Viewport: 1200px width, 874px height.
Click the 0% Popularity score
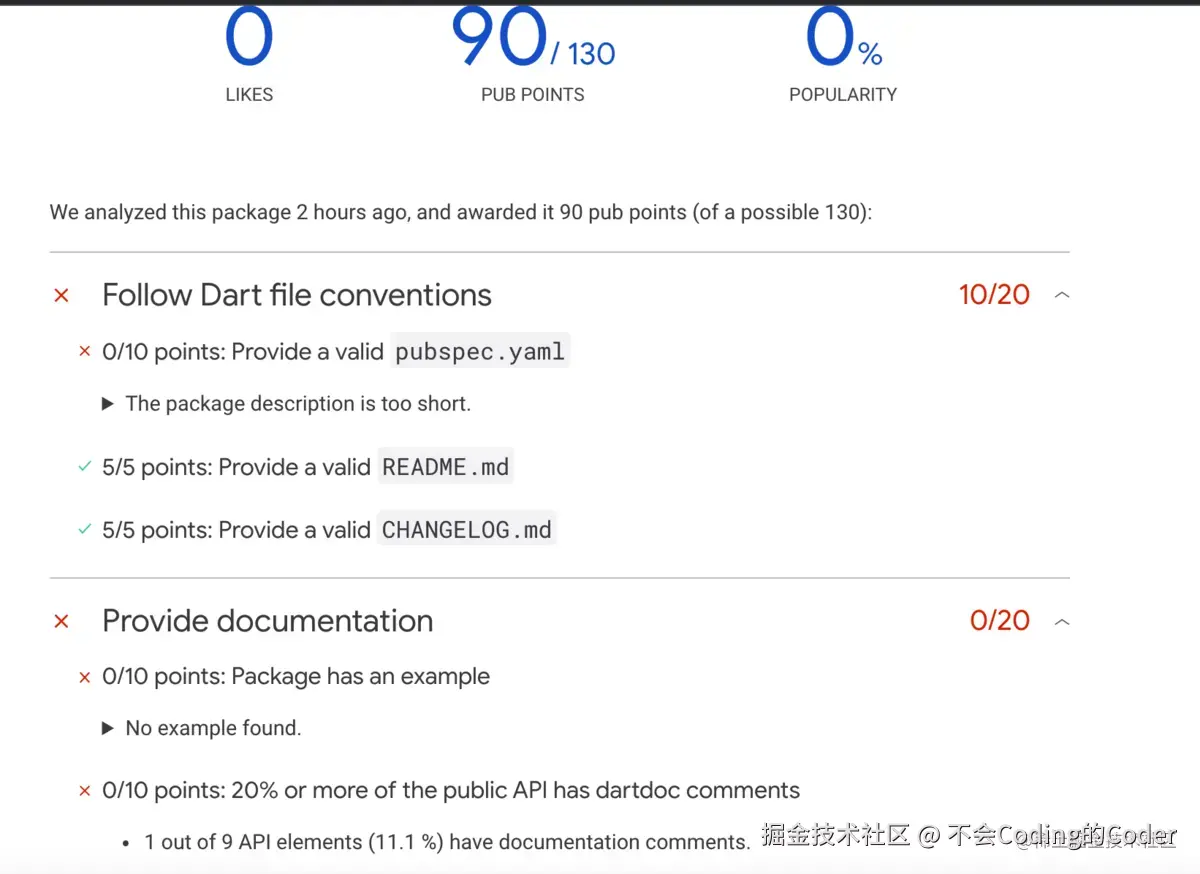(x=843, y=40)
